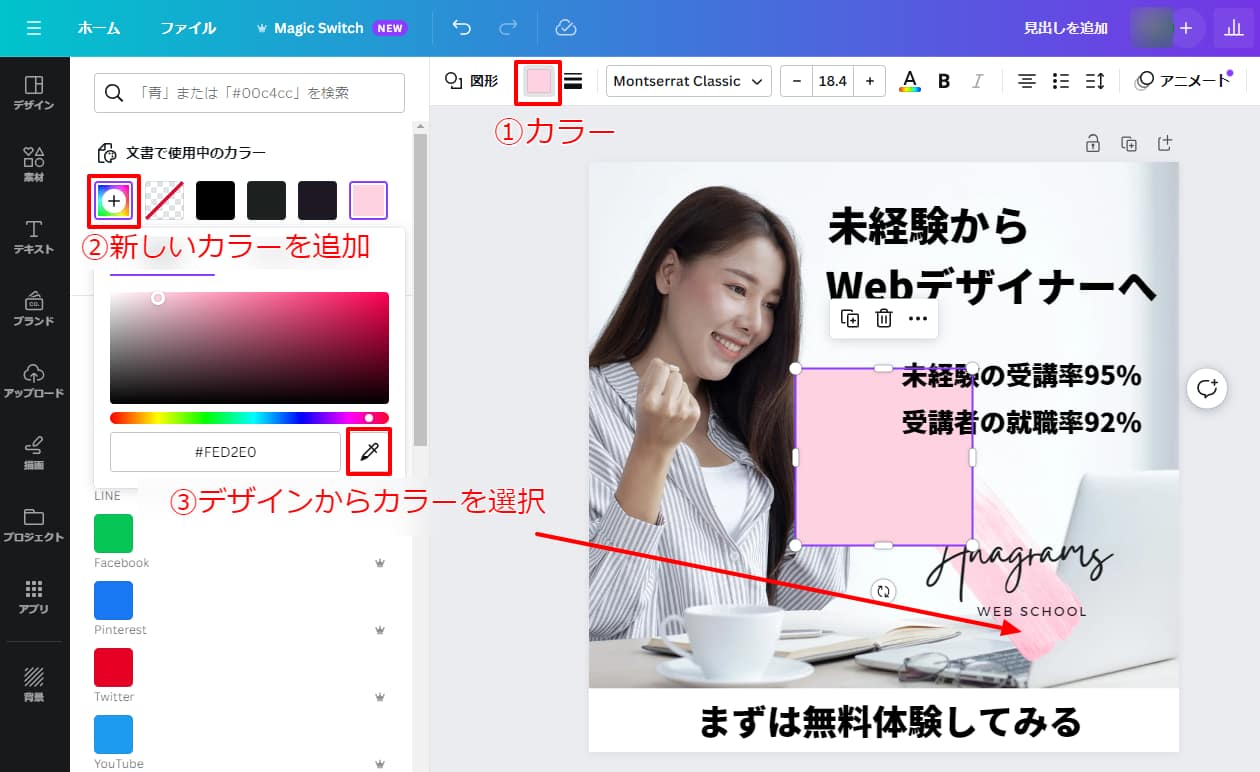1260x772 pixels.
Task: Open the three-dot more options menu
Action: click(x=918, y=319)
